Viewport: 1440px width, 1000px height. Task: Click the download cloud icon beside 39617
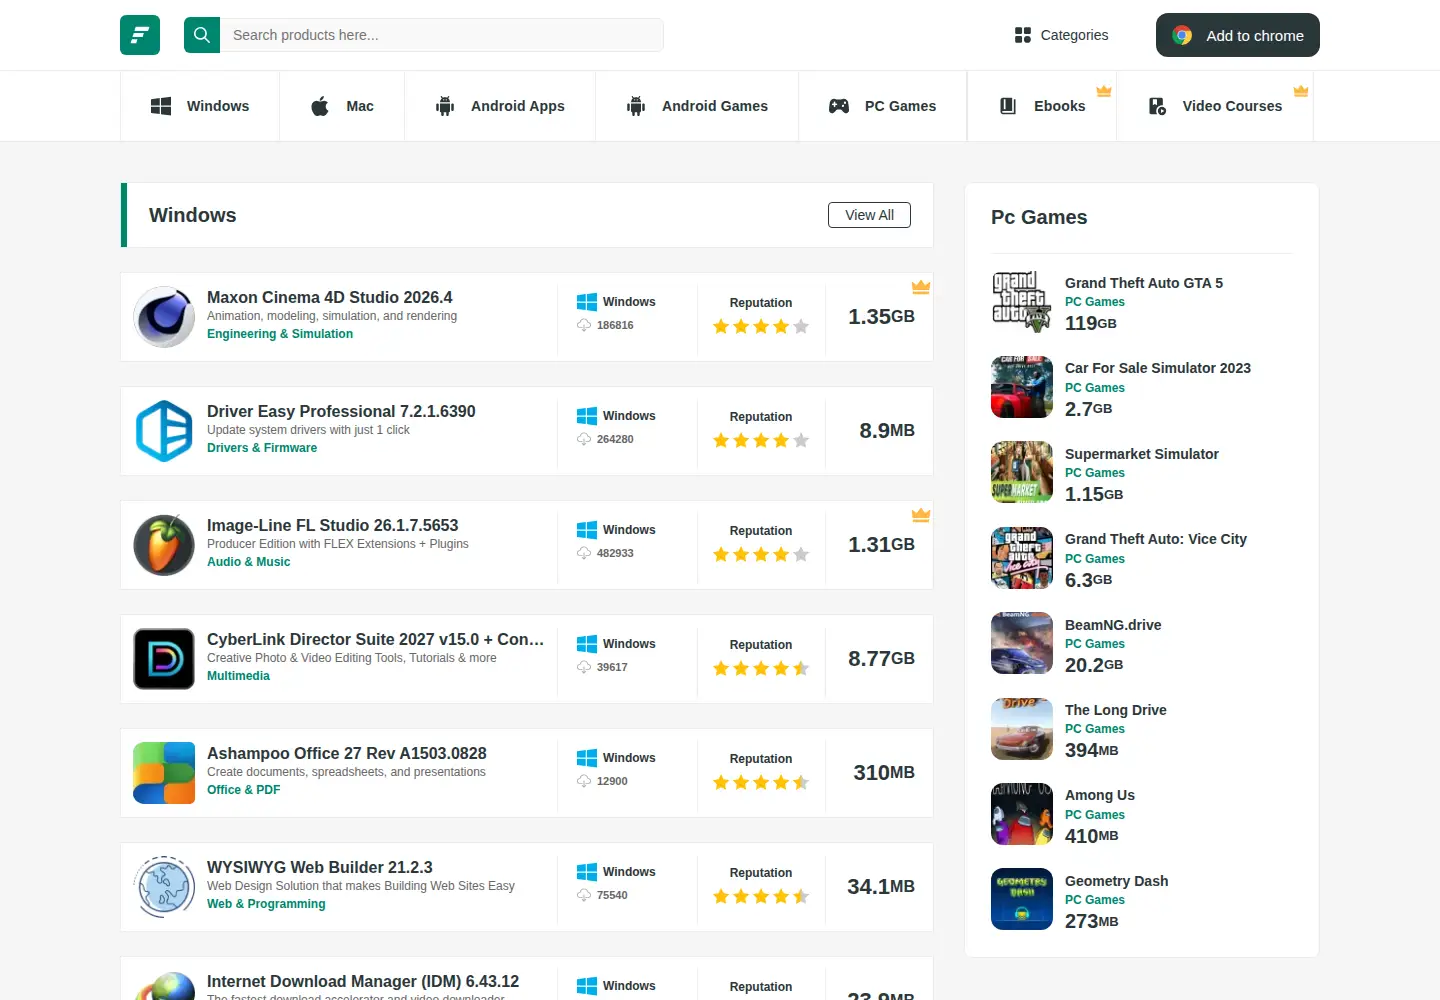pyautogui.click(x=584, y=667)
